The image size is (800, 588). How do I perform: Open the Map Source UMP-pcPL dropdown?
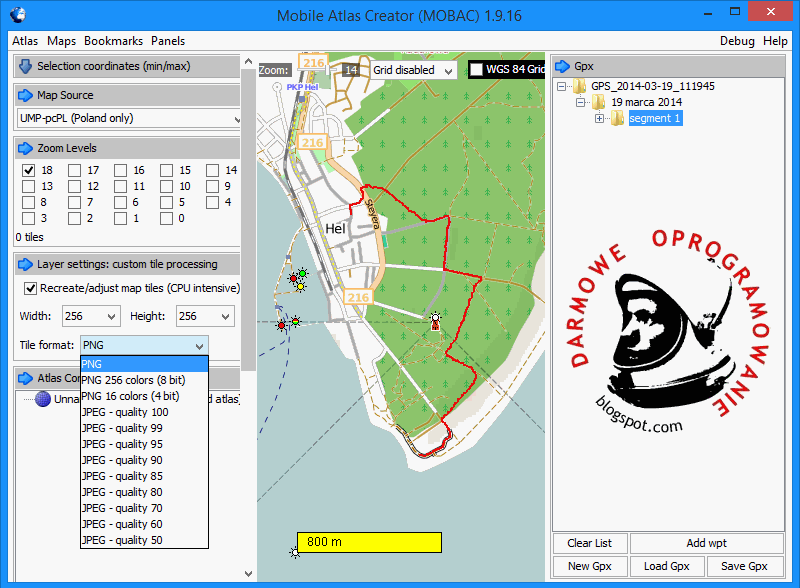129,118
